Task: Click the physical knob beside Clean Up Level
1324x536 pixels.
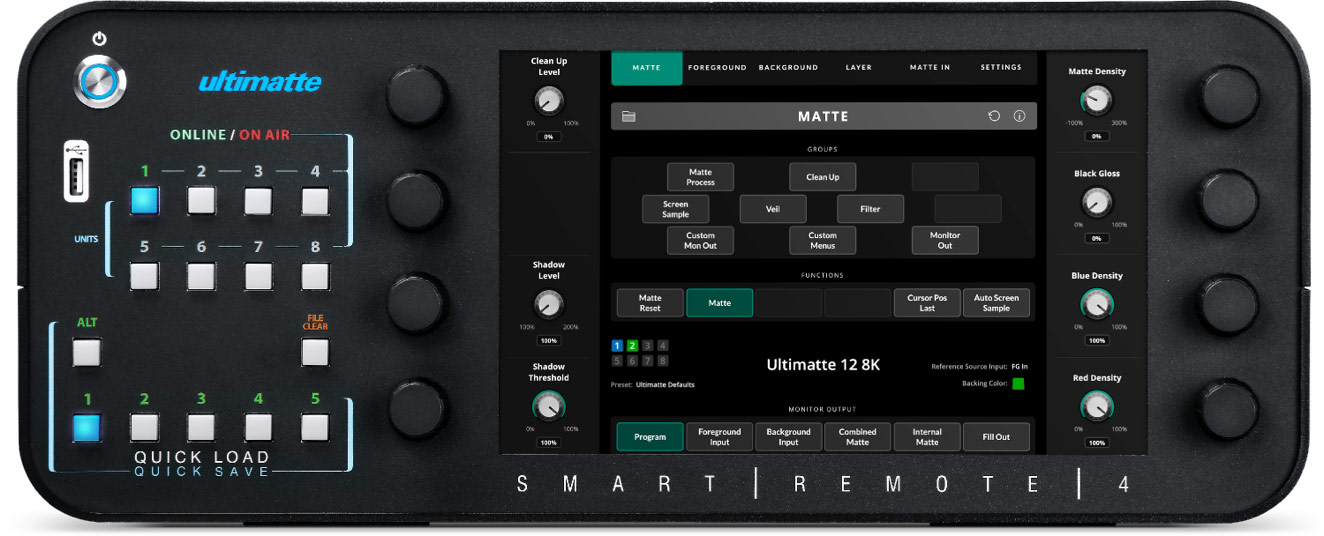Action: click(417, 96)
